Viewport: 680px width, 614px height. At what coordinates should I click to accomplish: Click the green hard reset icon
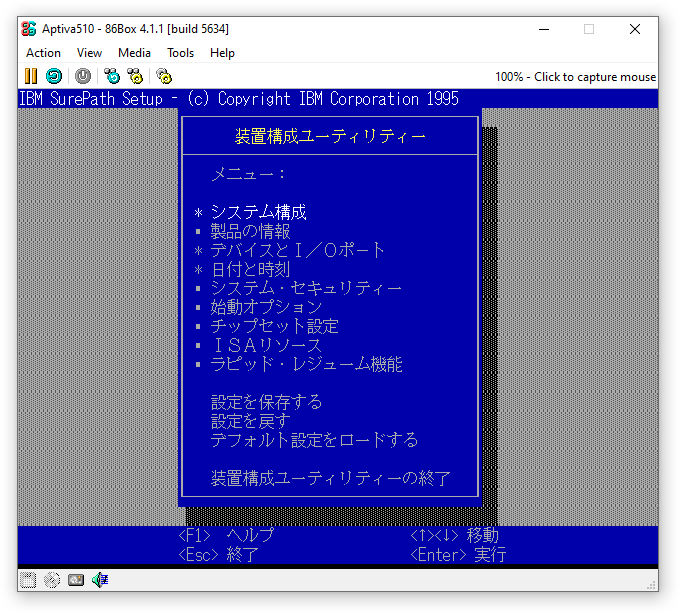click(54, 76)
